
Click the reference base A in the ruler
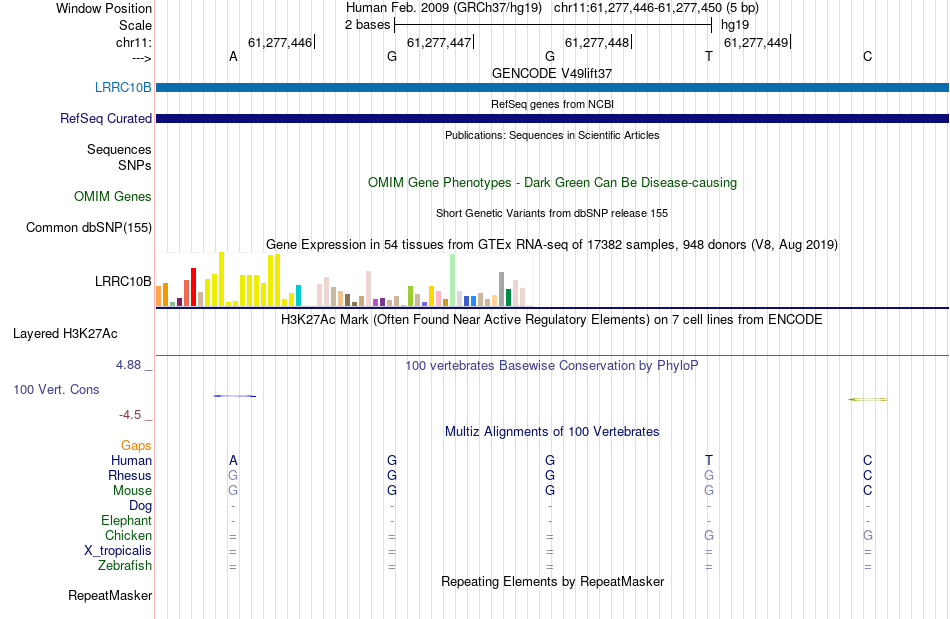233,56
